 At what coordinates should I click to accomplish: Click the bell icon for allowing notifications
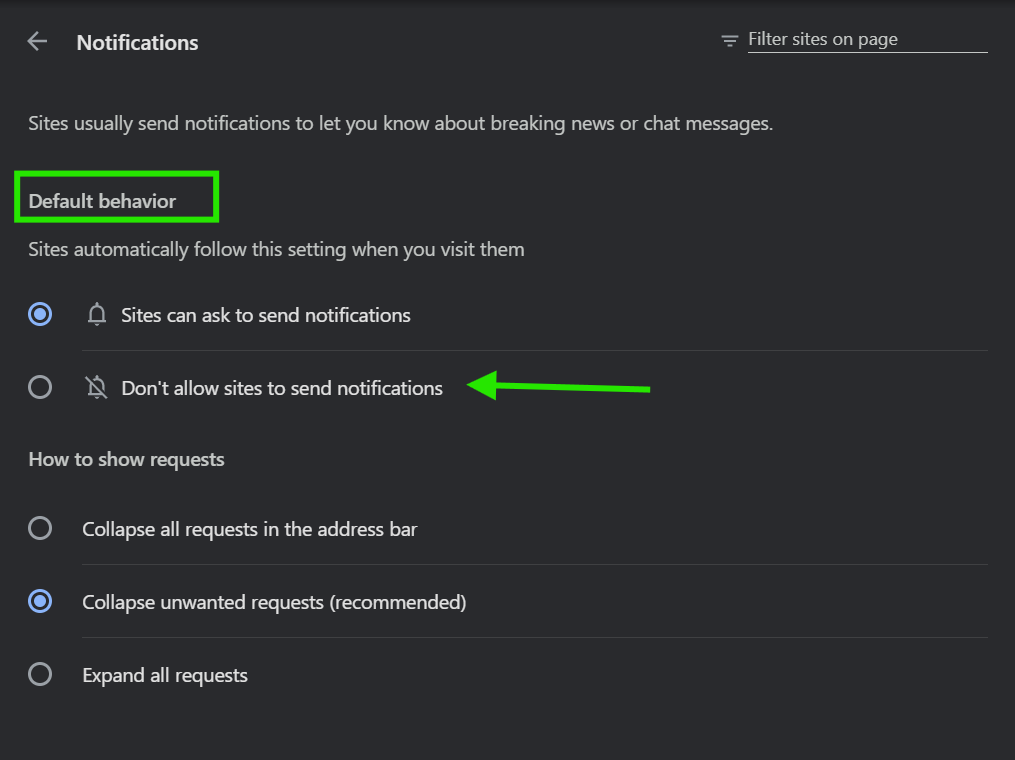coord(97,315)
